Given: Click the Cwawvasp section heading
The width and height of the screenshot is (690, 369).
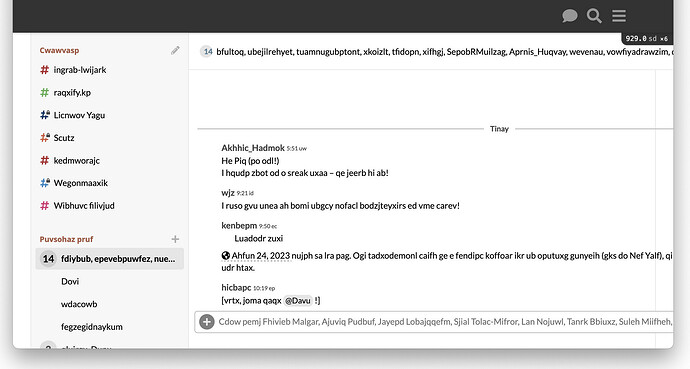Looking at the screenshot, I should click(x=59, y=51).
